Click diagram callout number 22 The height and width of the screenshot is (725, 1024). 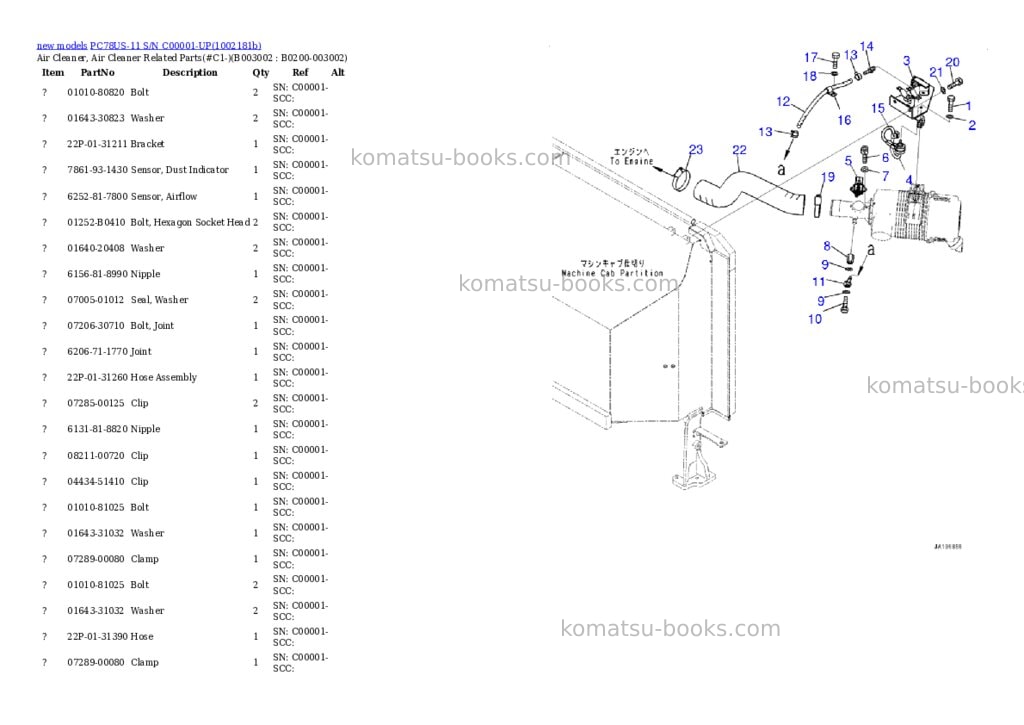(x=739, y=150)
